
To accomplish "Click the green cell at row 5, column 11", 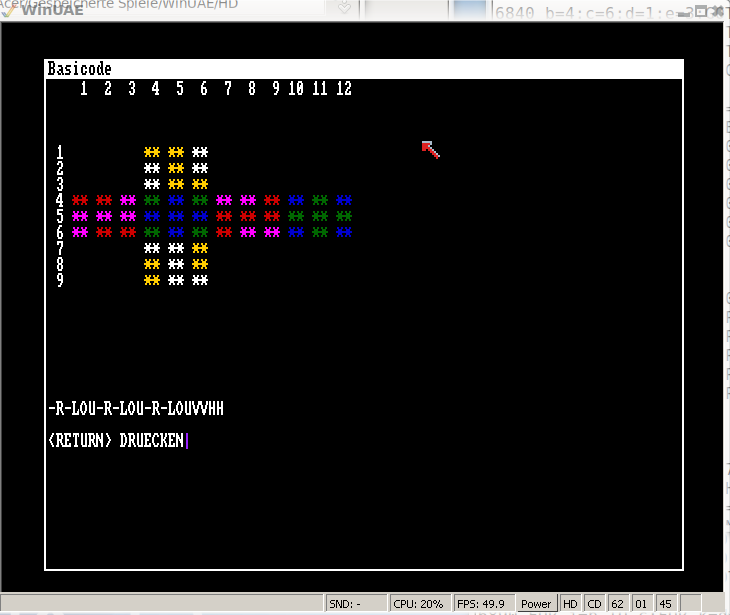I will [x=320, y=217].
